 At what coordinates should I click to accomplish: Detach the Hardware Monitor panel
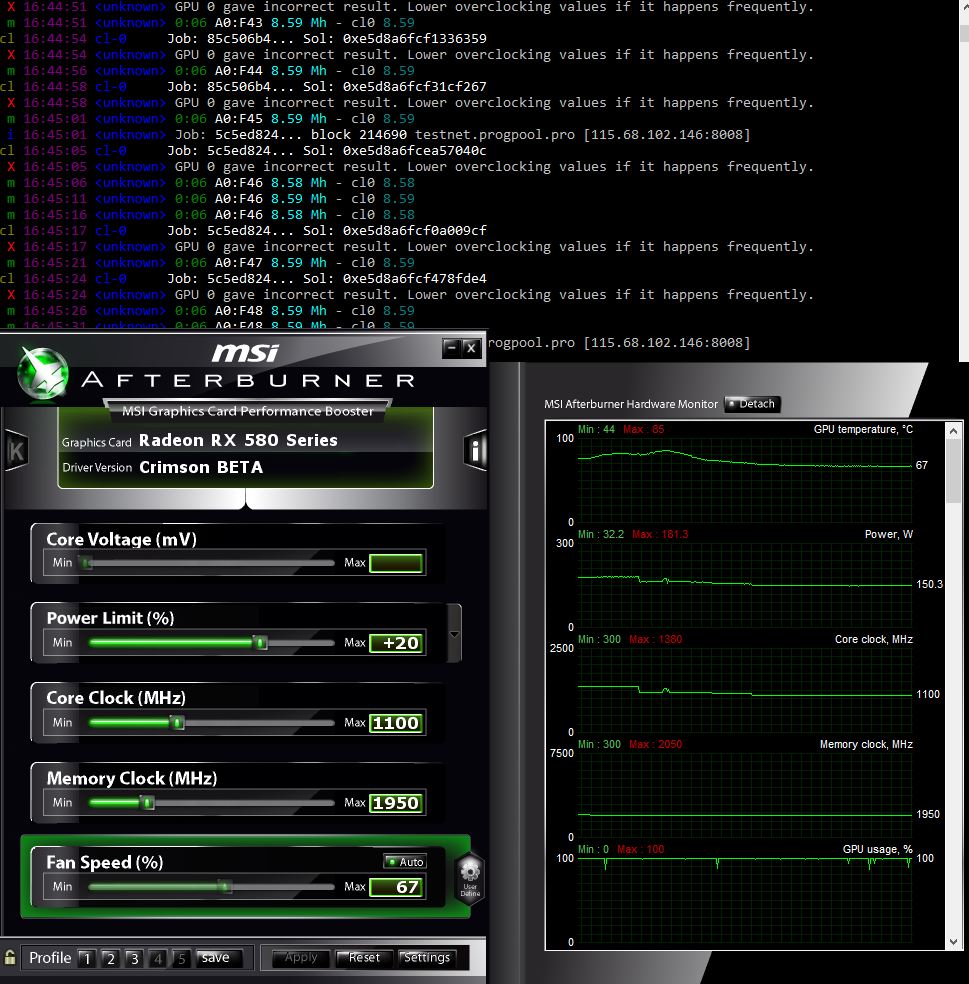point(752,404)
